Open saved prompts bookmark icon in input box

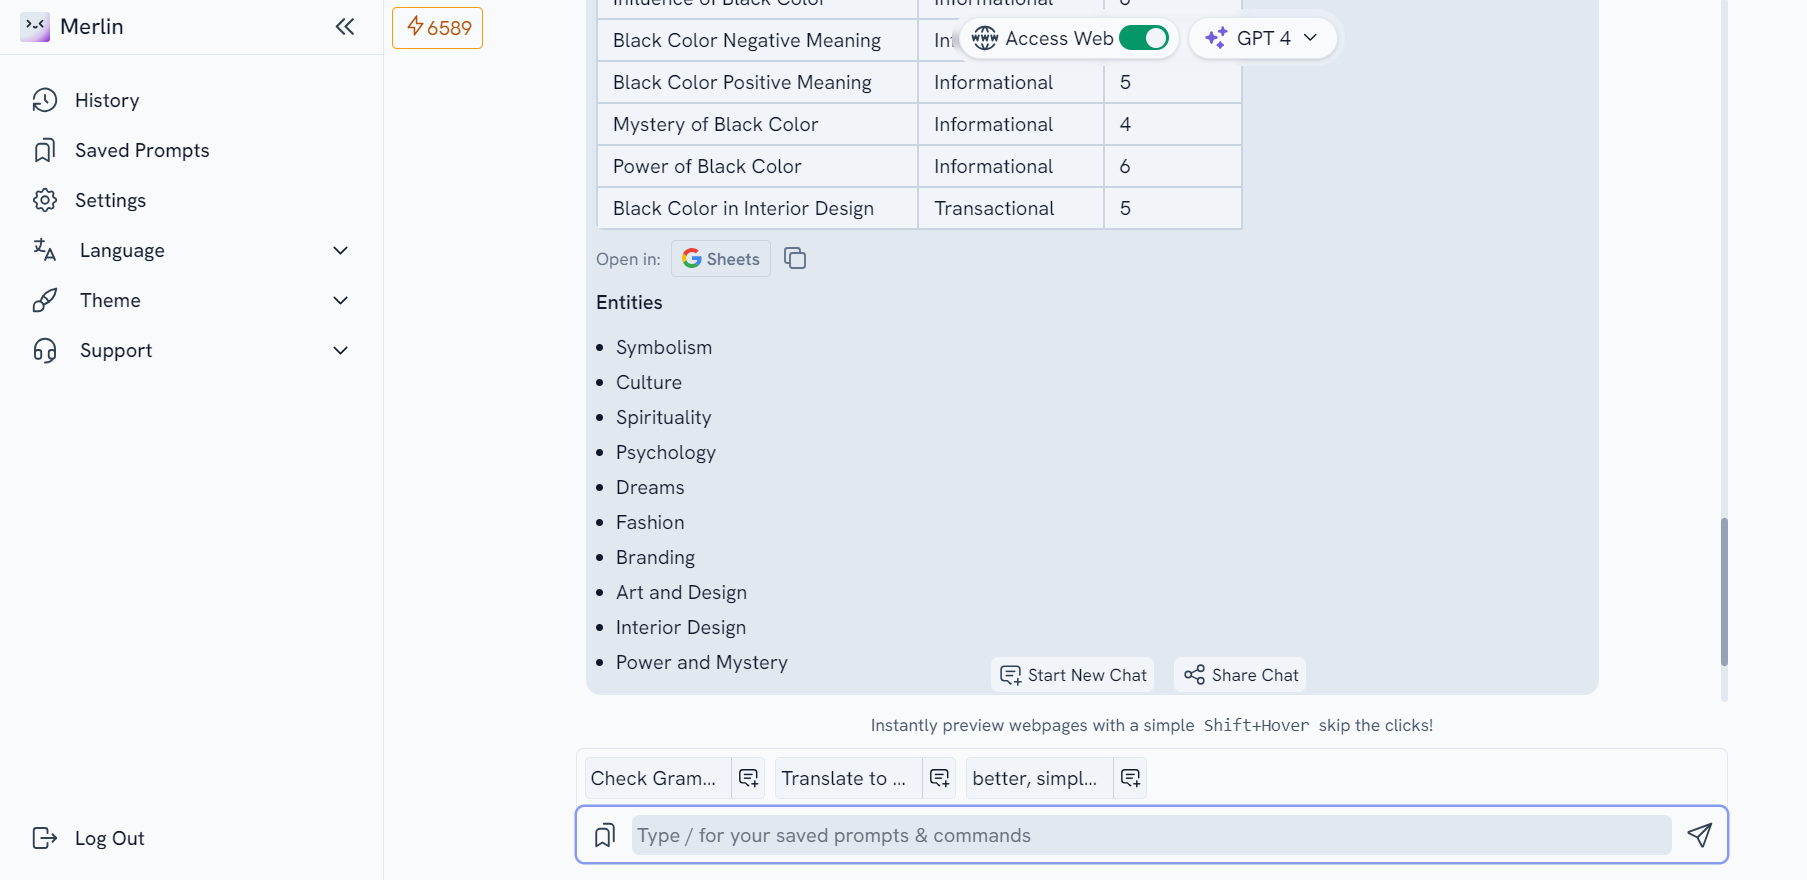coord(605,835)
